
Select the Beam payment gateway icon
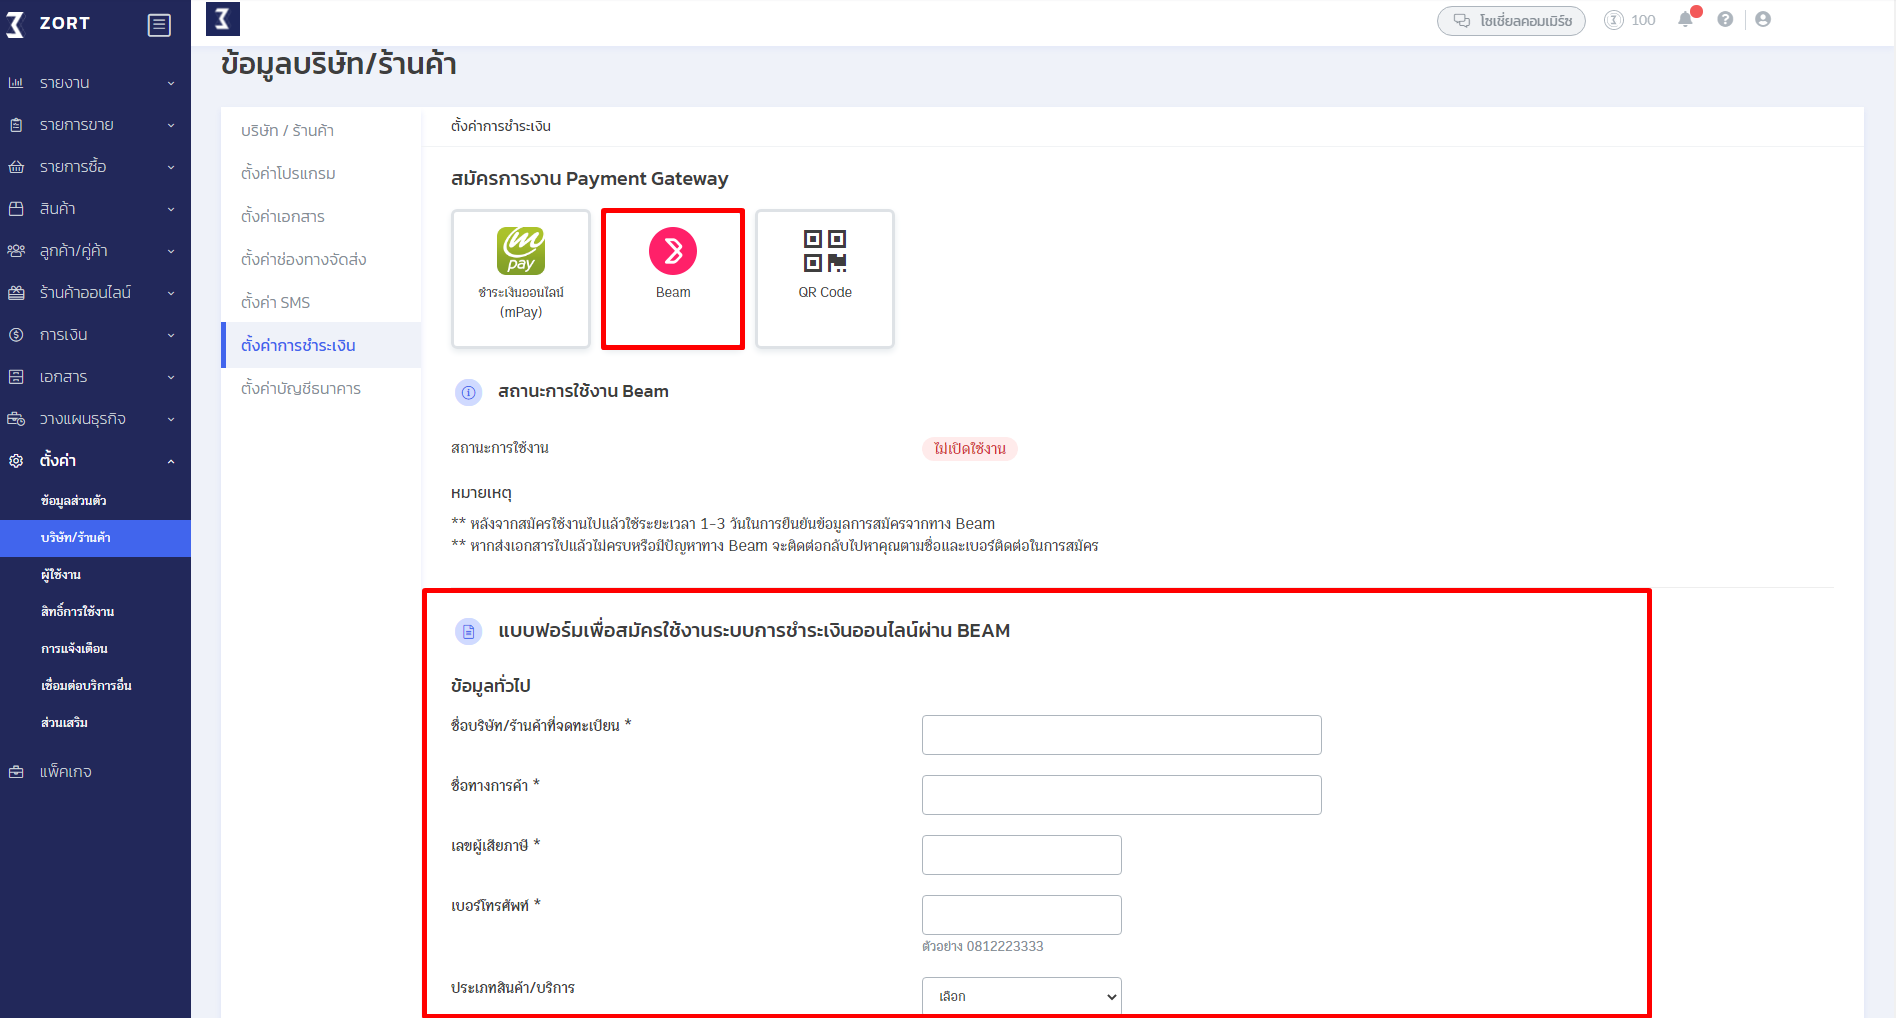(x=672, y=253)
